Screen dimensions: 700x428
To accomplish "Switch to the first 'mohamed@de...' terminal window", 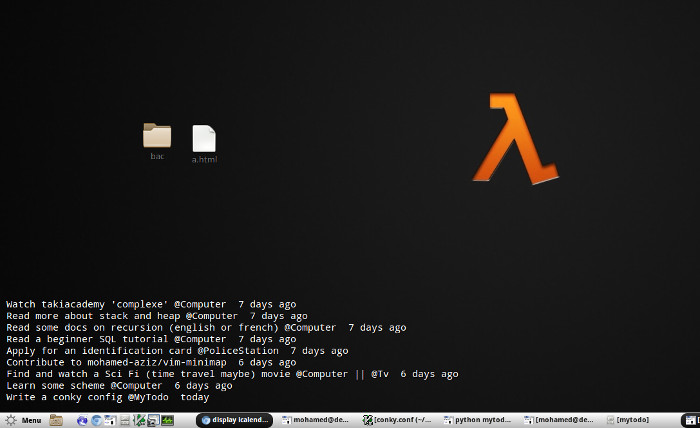I will (x=315, y=420).
